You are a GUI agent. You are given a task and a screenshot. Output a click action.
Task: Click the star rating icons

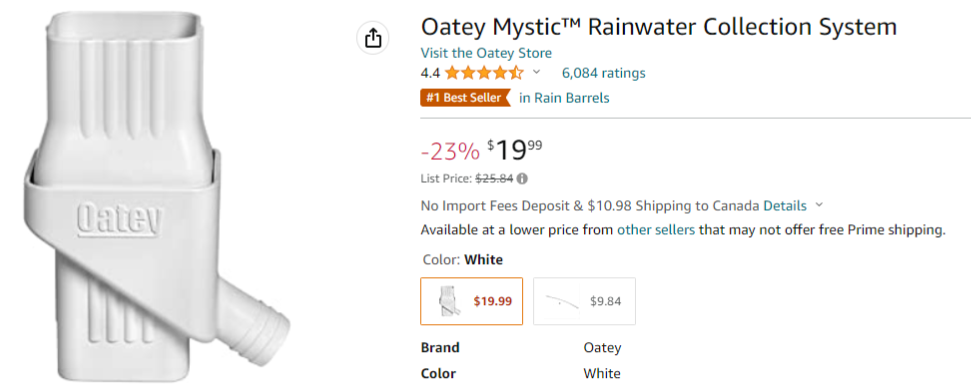(484, 73)
